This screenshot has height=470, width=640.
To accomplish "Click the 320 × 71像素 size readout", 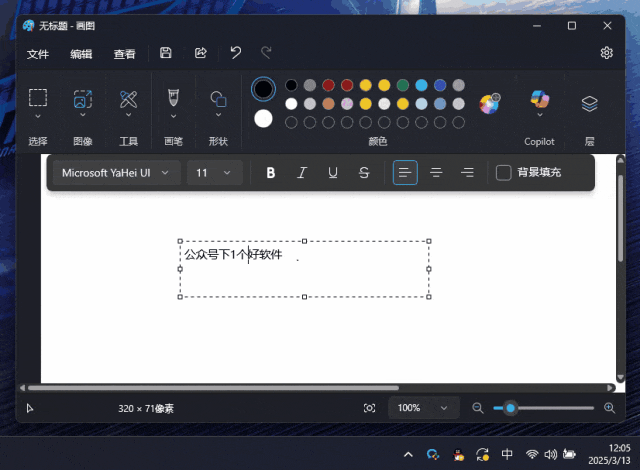I will click(x=146, y=408).
